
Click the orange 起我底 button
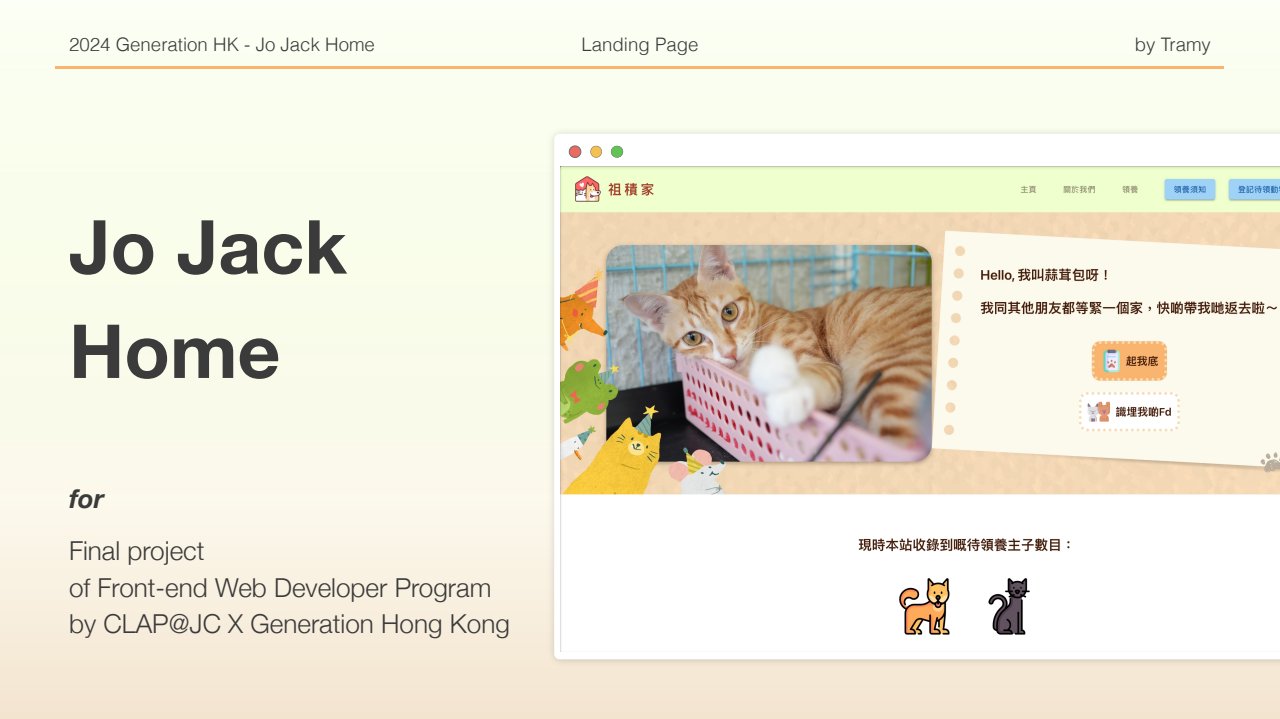[x=1130, y=361]
